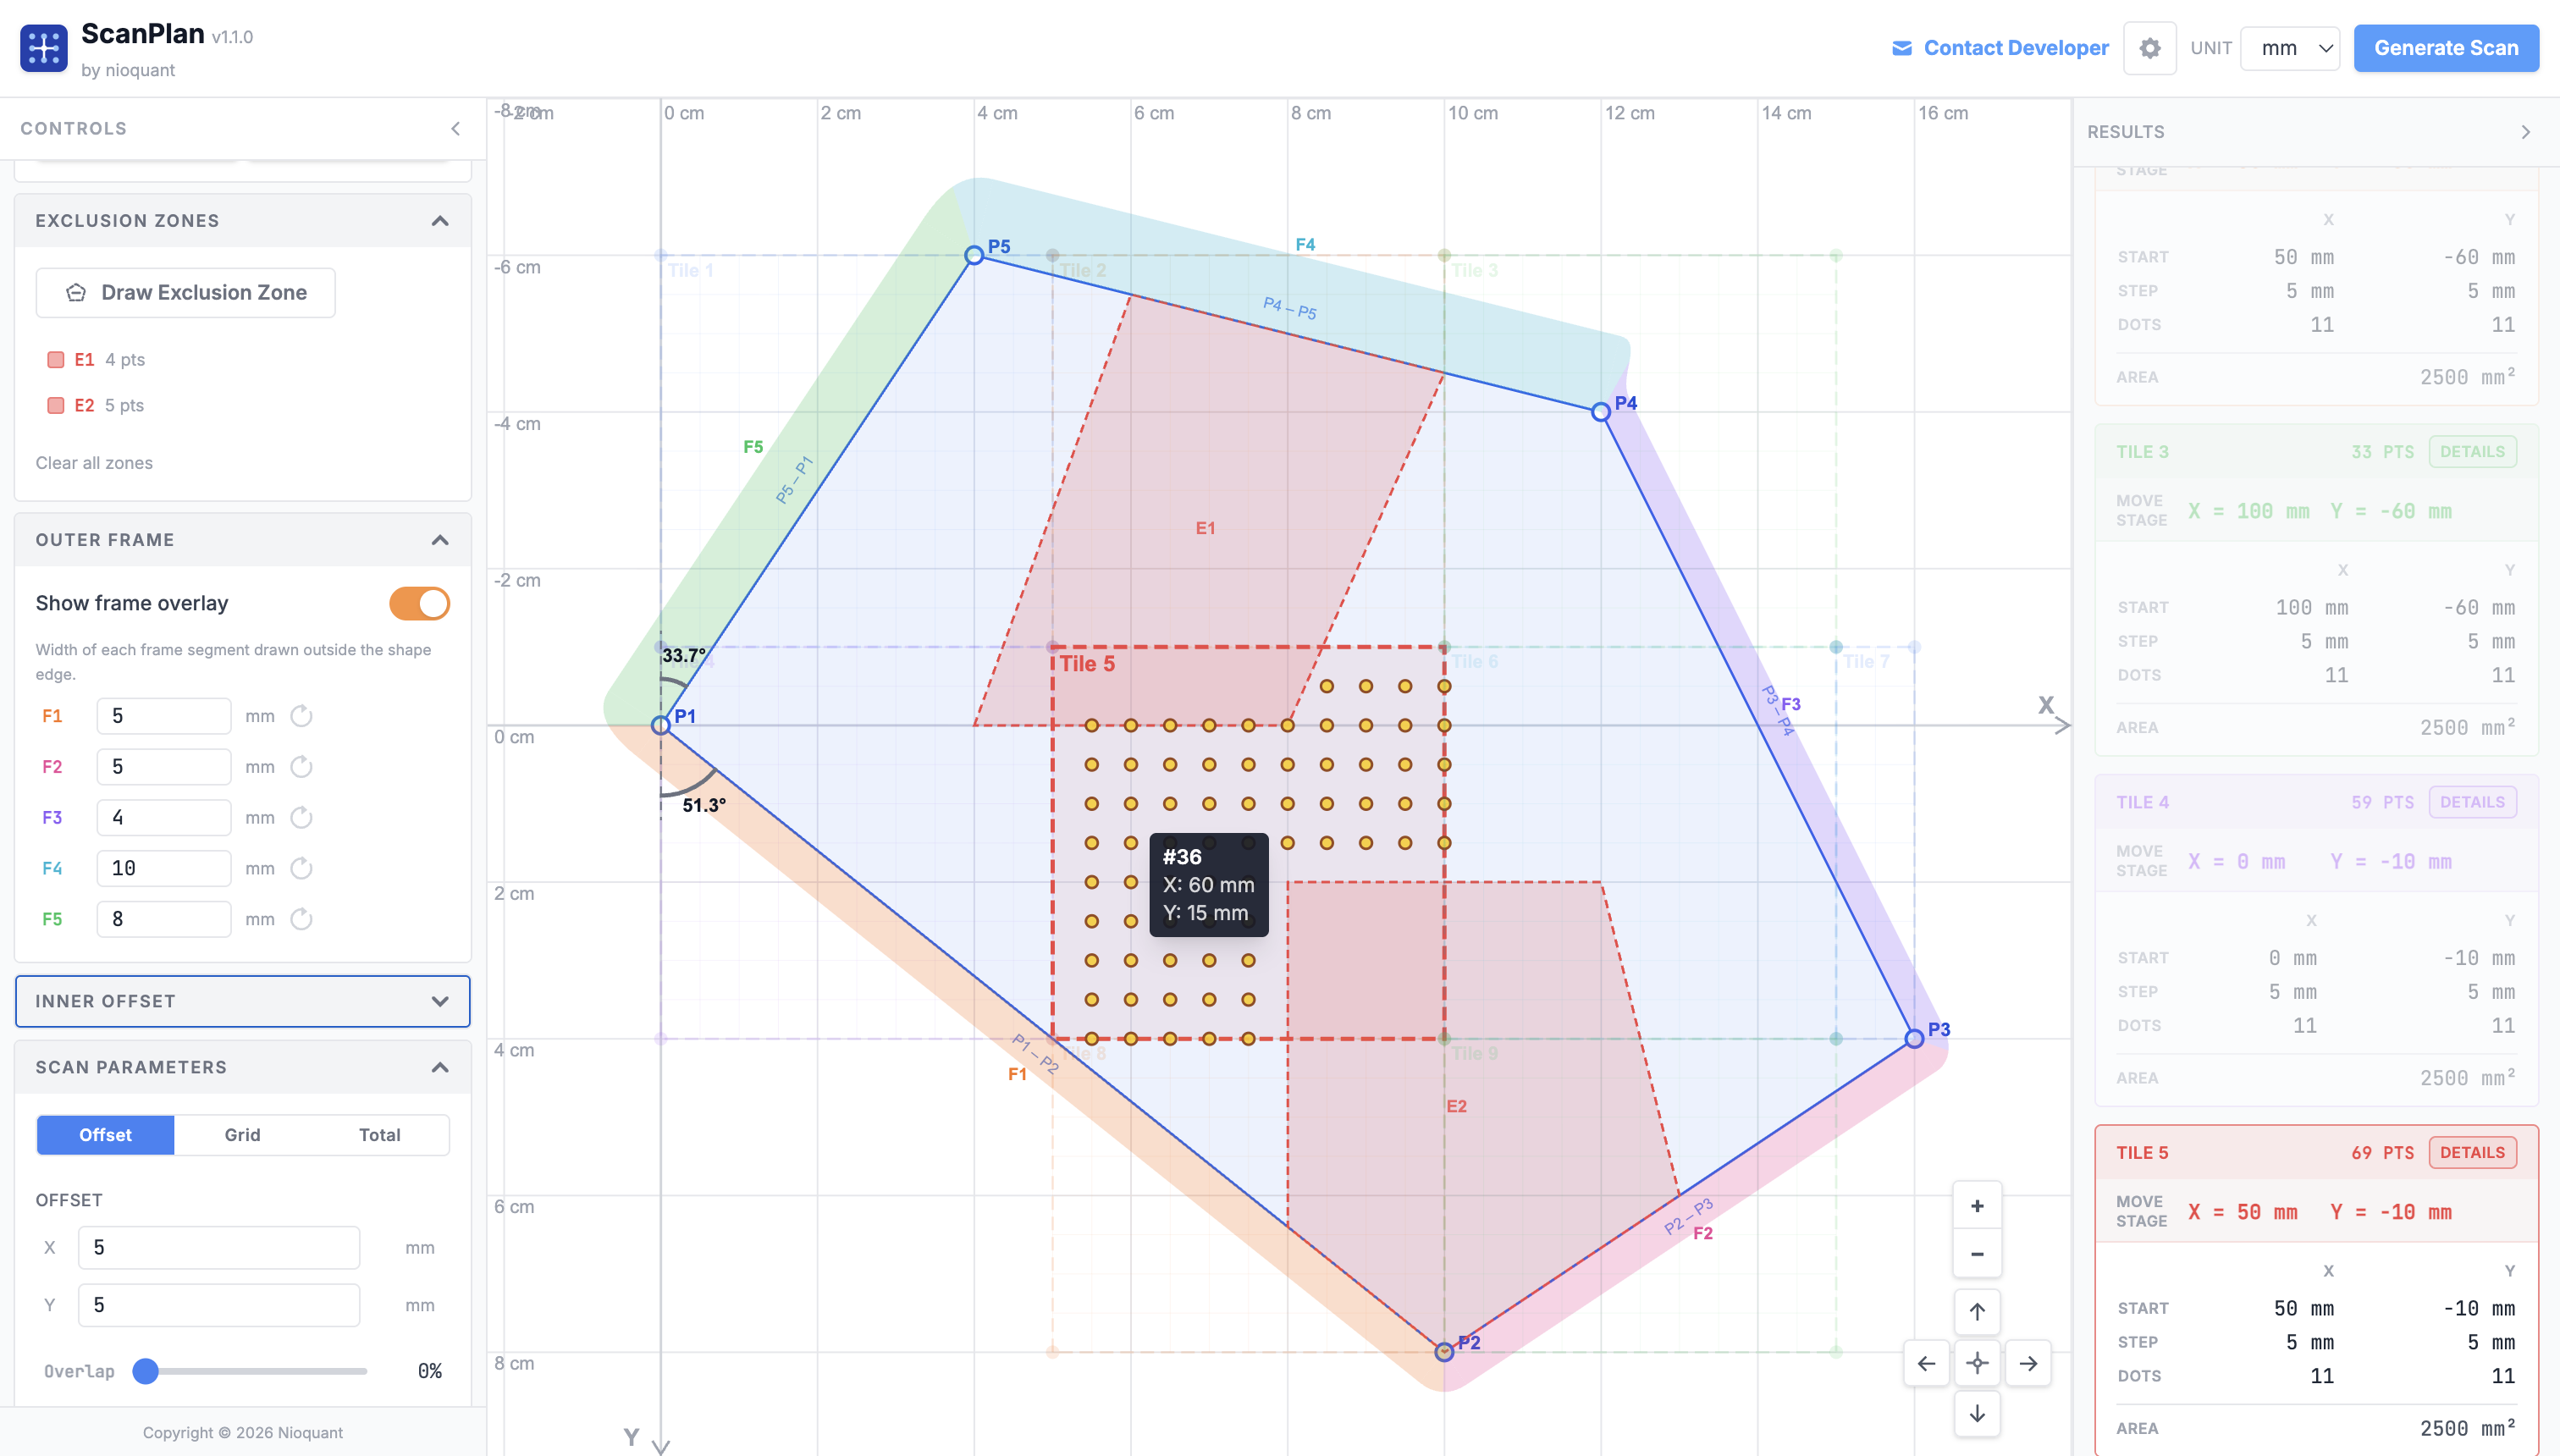Image resolution: width=2560 pixels, height=1456 pixels.
Task: Adjust the Overlap slider handle
Action: coord(146,1371)
